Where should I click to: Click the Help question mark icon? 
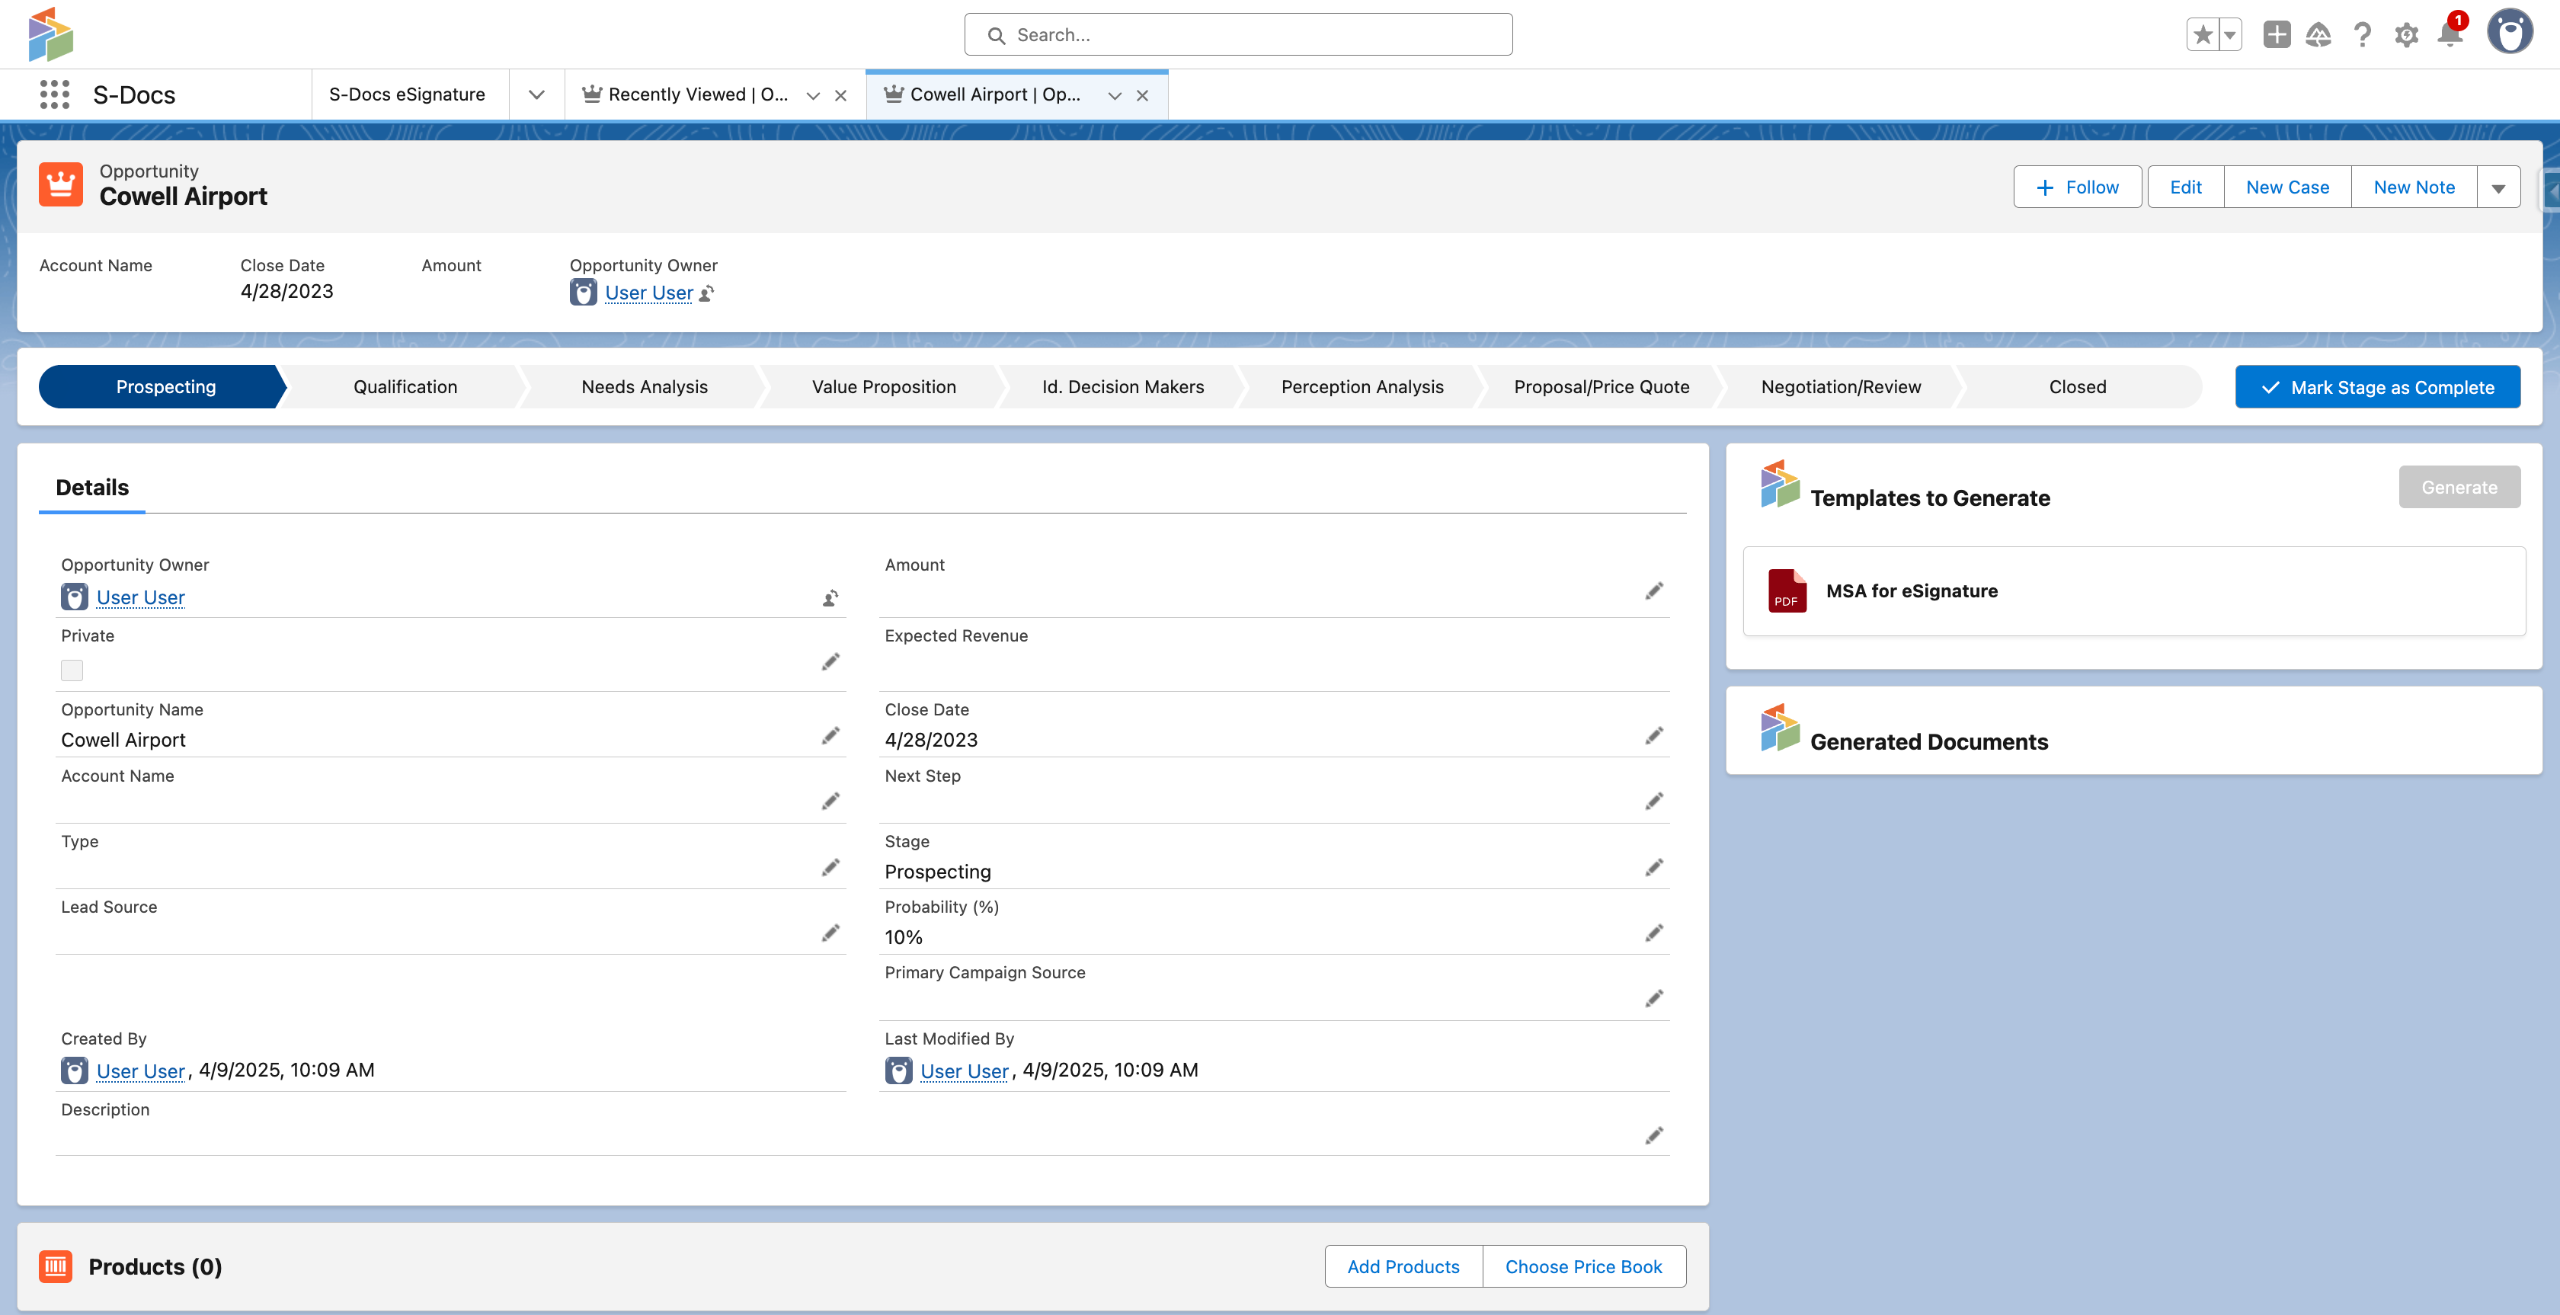[2362, 35]
